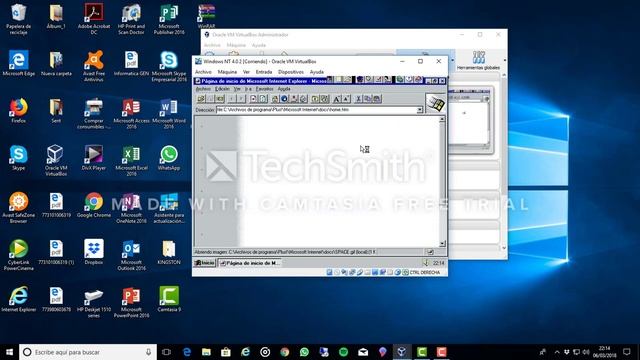Screen dimensions: 640x360
Task: Click the blue globe search icon in IE toolbar
Action: tap(284, 99)
